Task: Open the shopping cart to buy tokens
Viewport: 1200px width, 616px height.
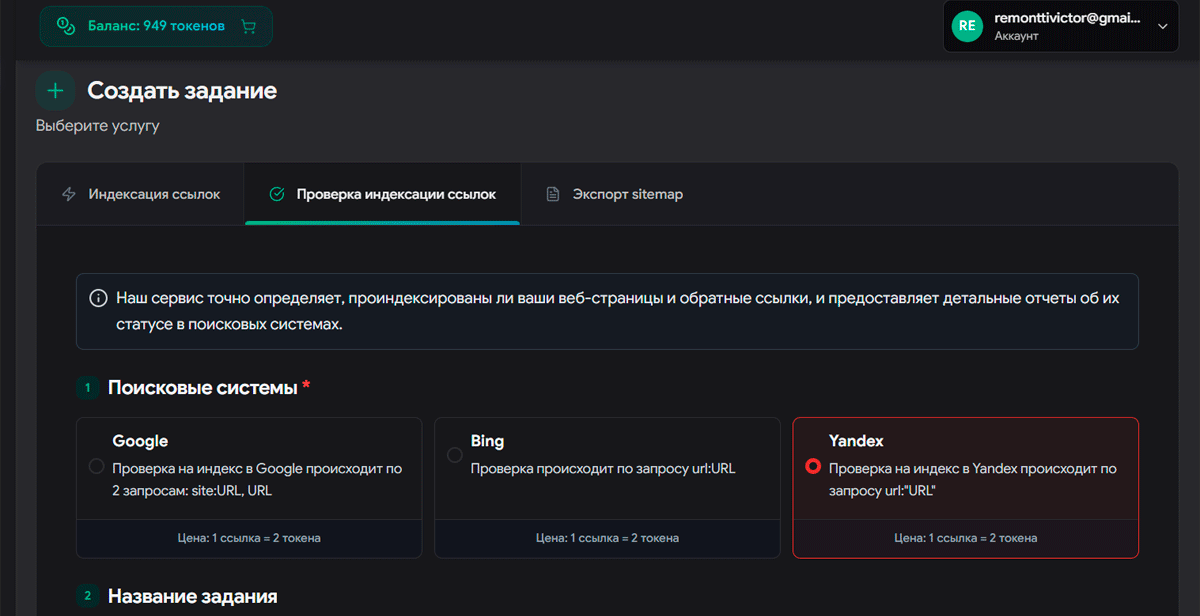Action: (x=246, y=26)
